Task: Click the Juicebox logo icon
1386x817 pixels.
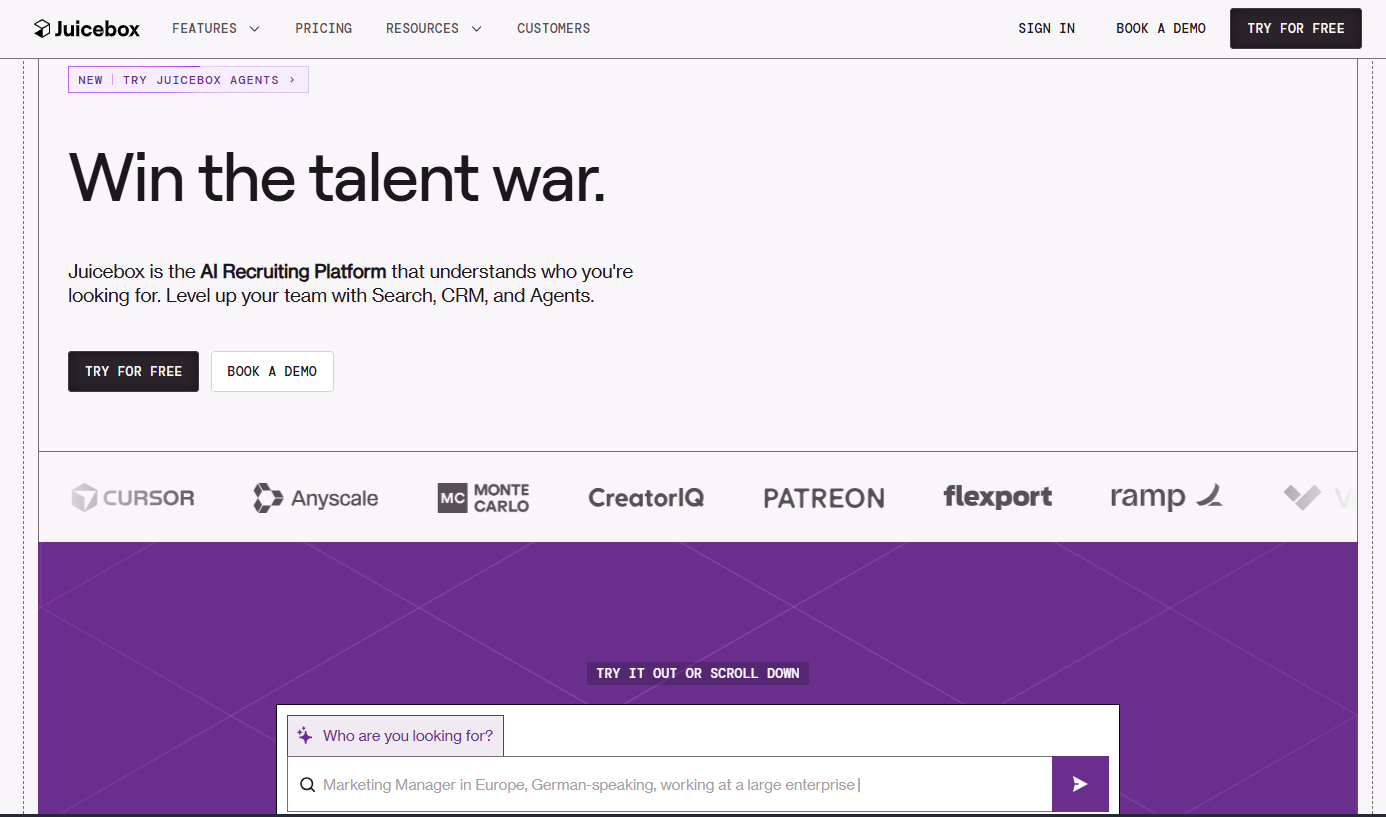Action: click(x=42, y=29)
